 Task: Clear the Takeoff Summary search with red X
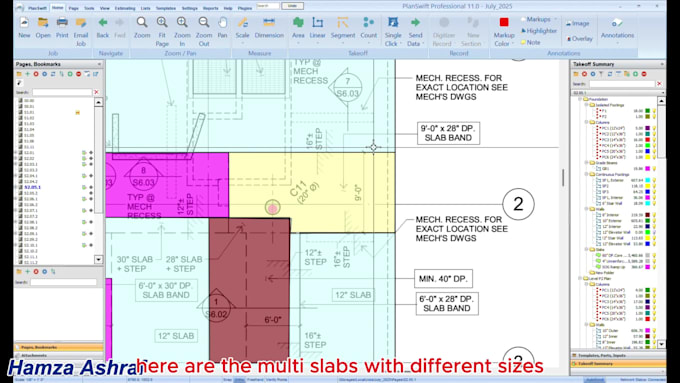[659, 84]
